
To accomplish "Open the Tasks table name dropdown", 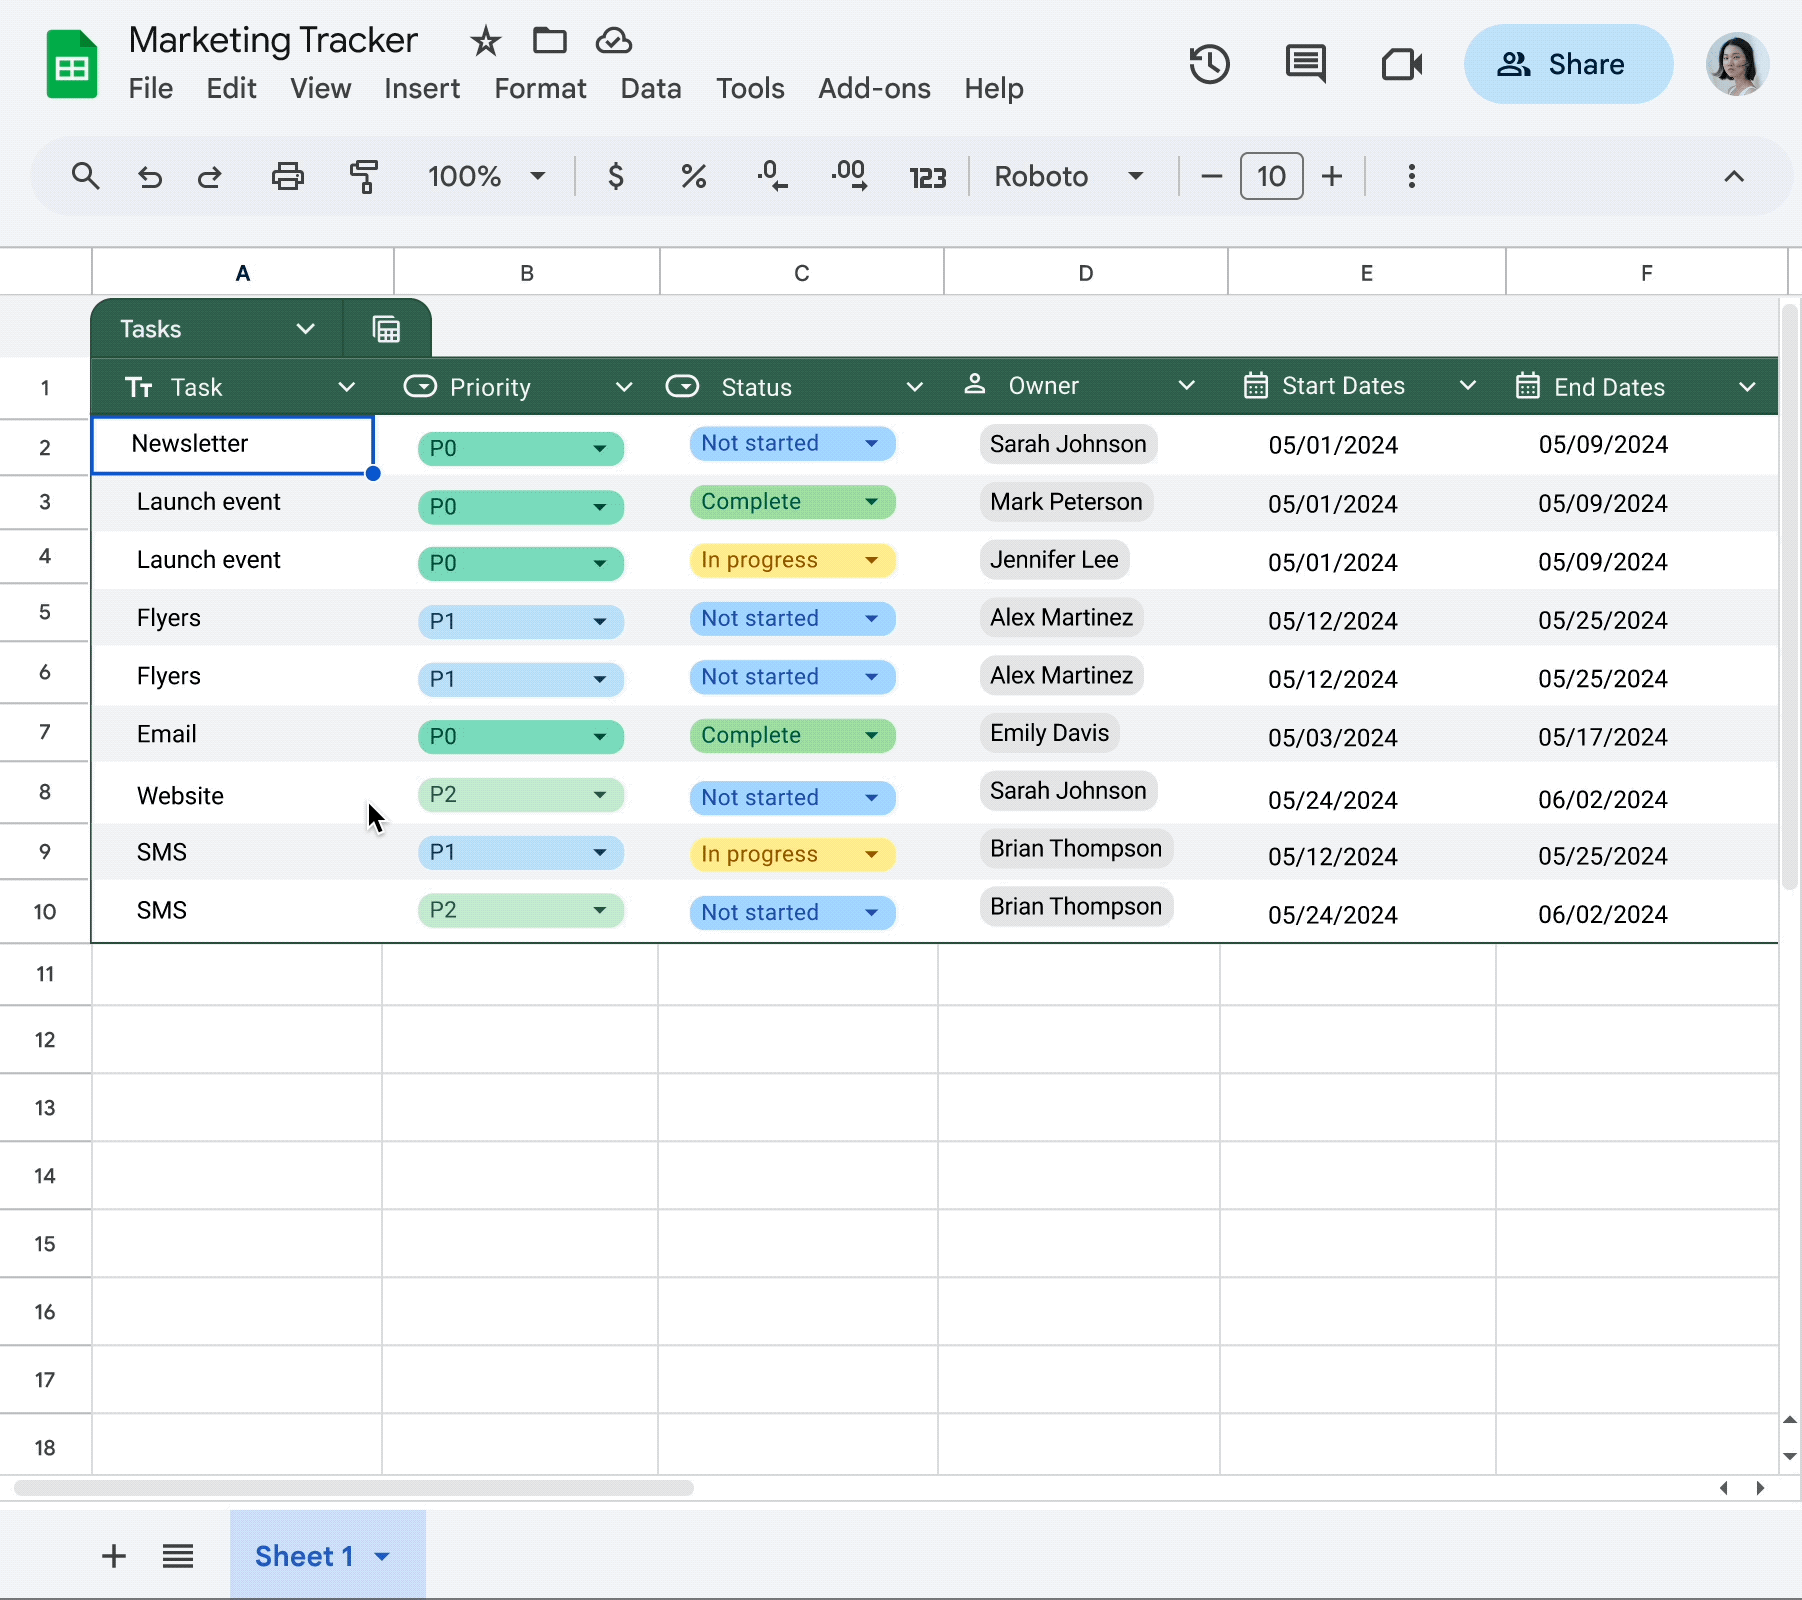I will (x=305, y=328).
